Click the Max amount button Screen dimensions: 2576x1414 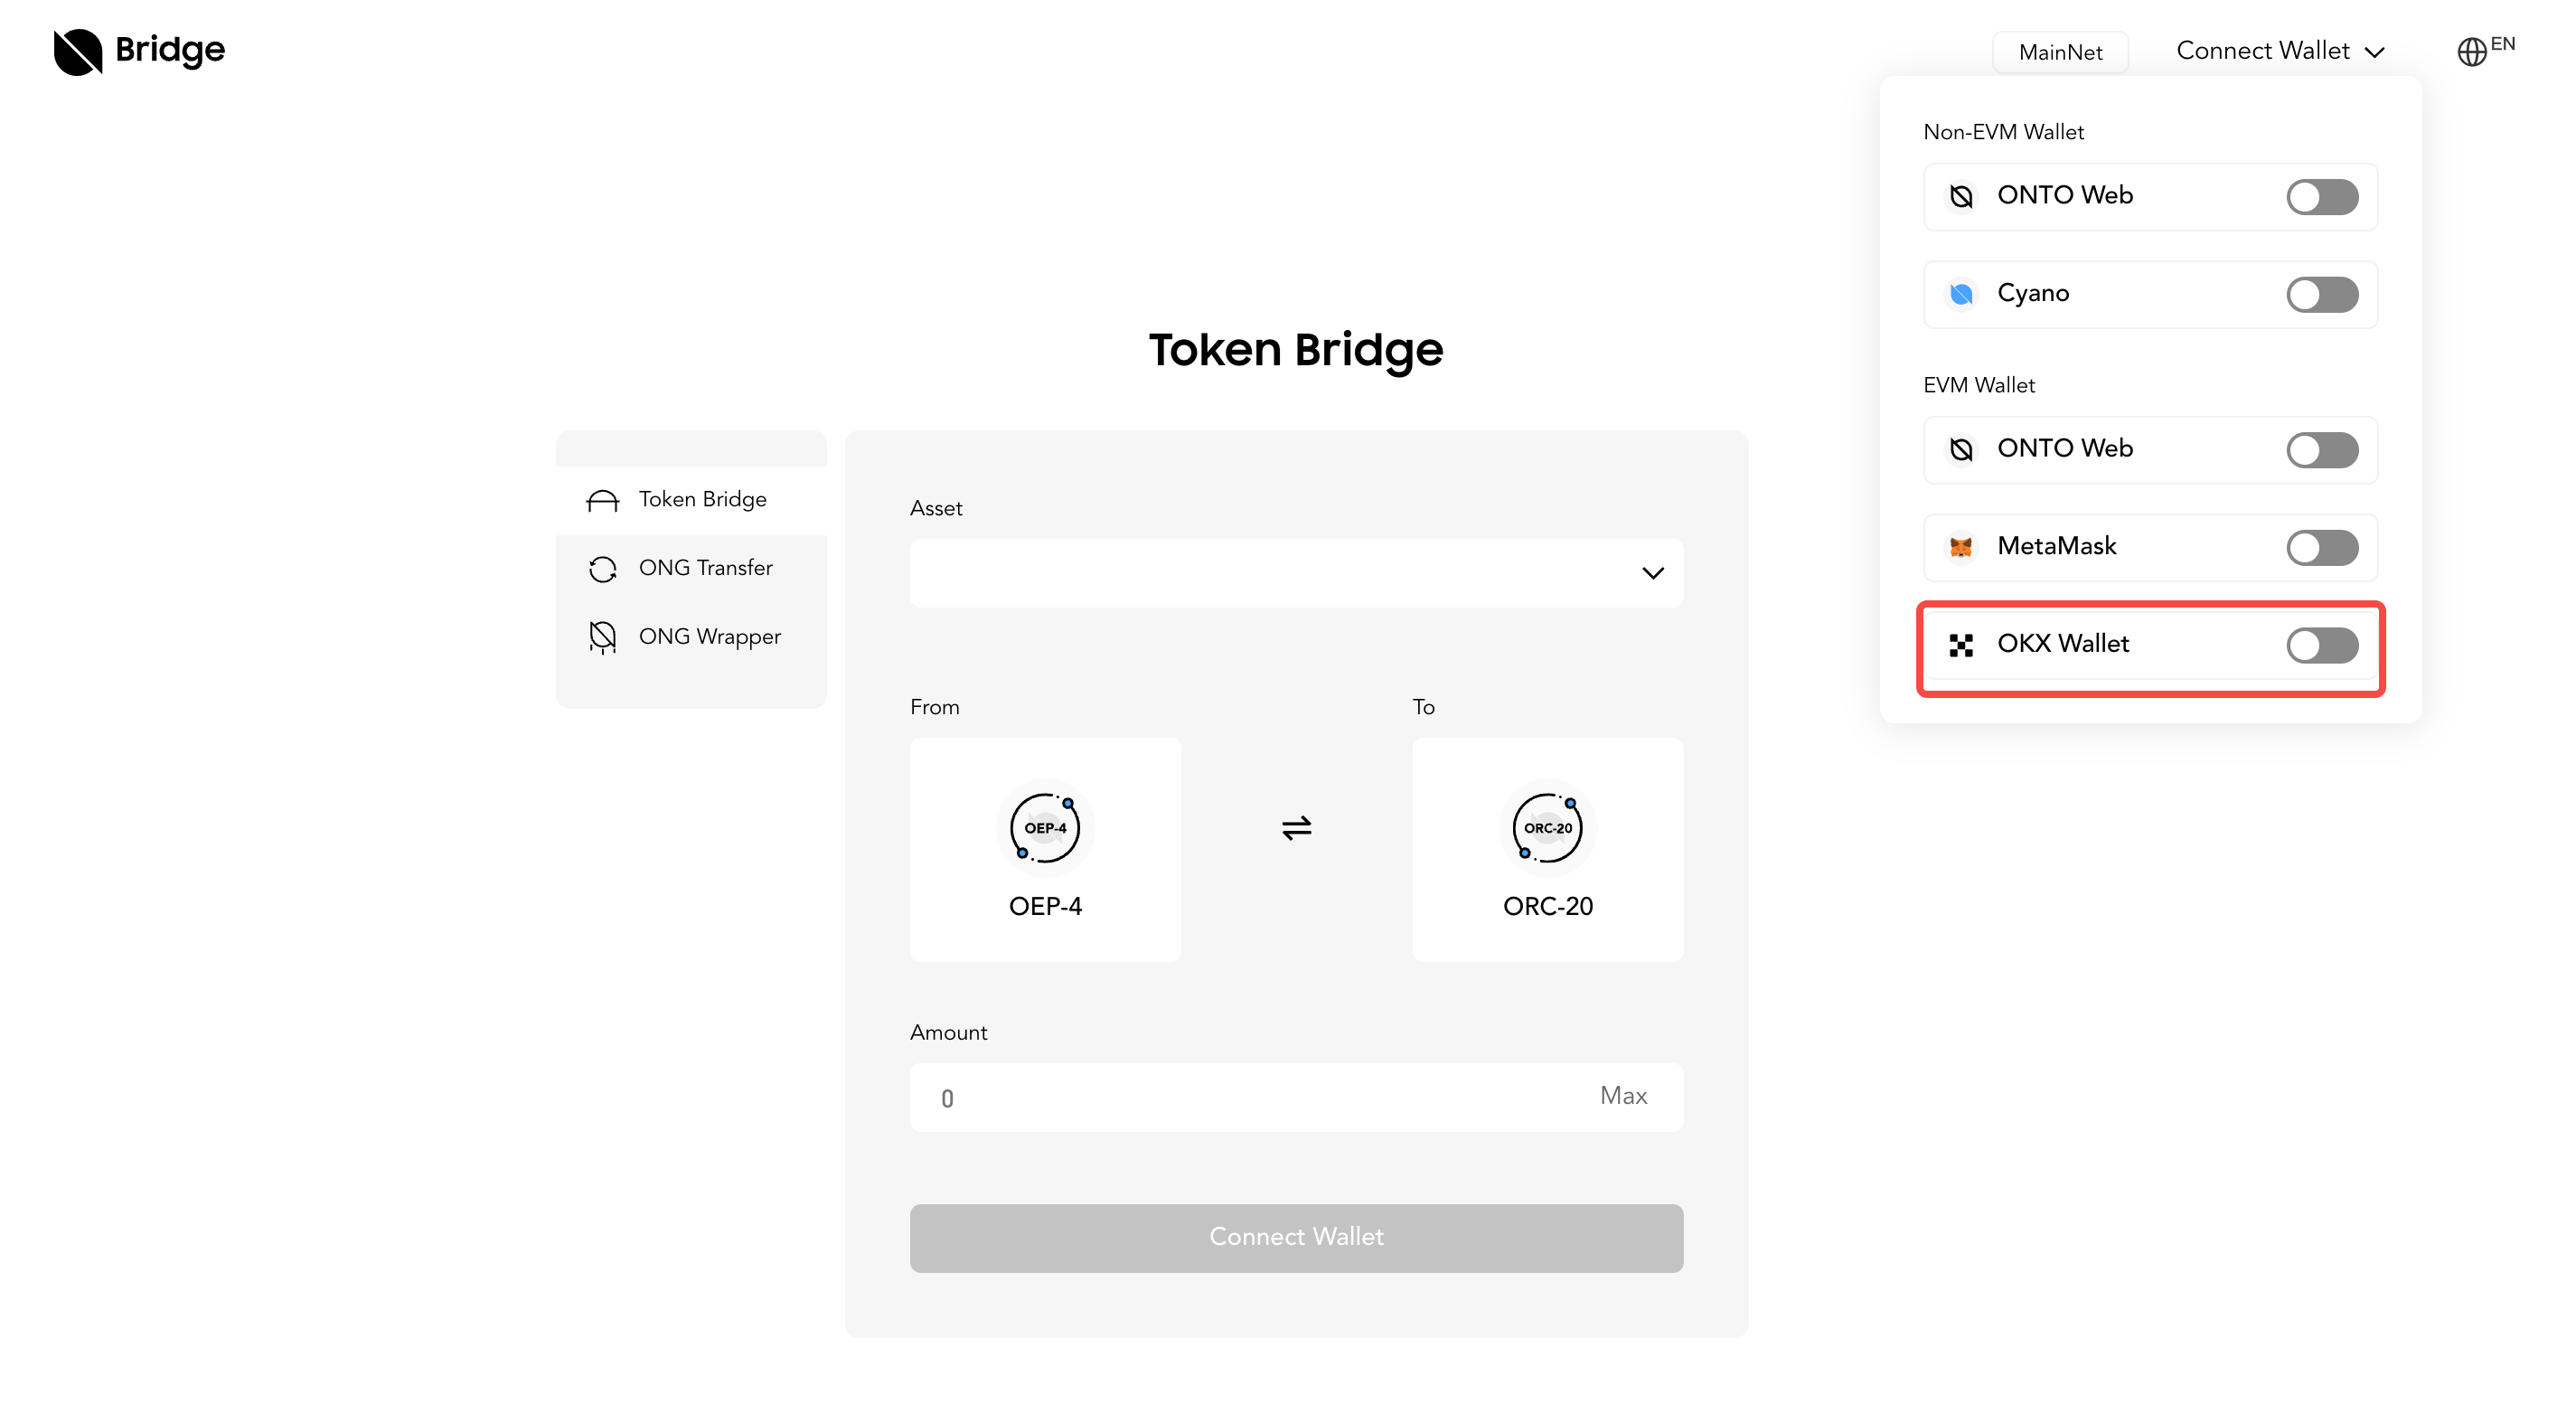point(1623,1096)
